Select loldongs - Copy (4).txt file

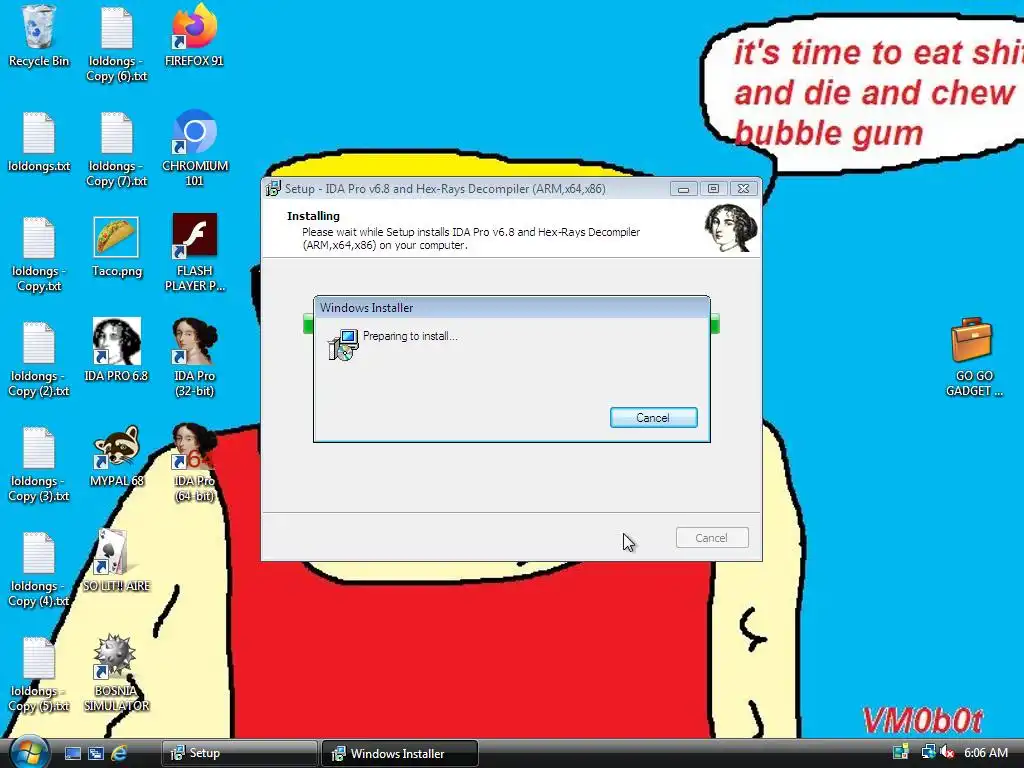pyautogui.click(x=39, y=569)
